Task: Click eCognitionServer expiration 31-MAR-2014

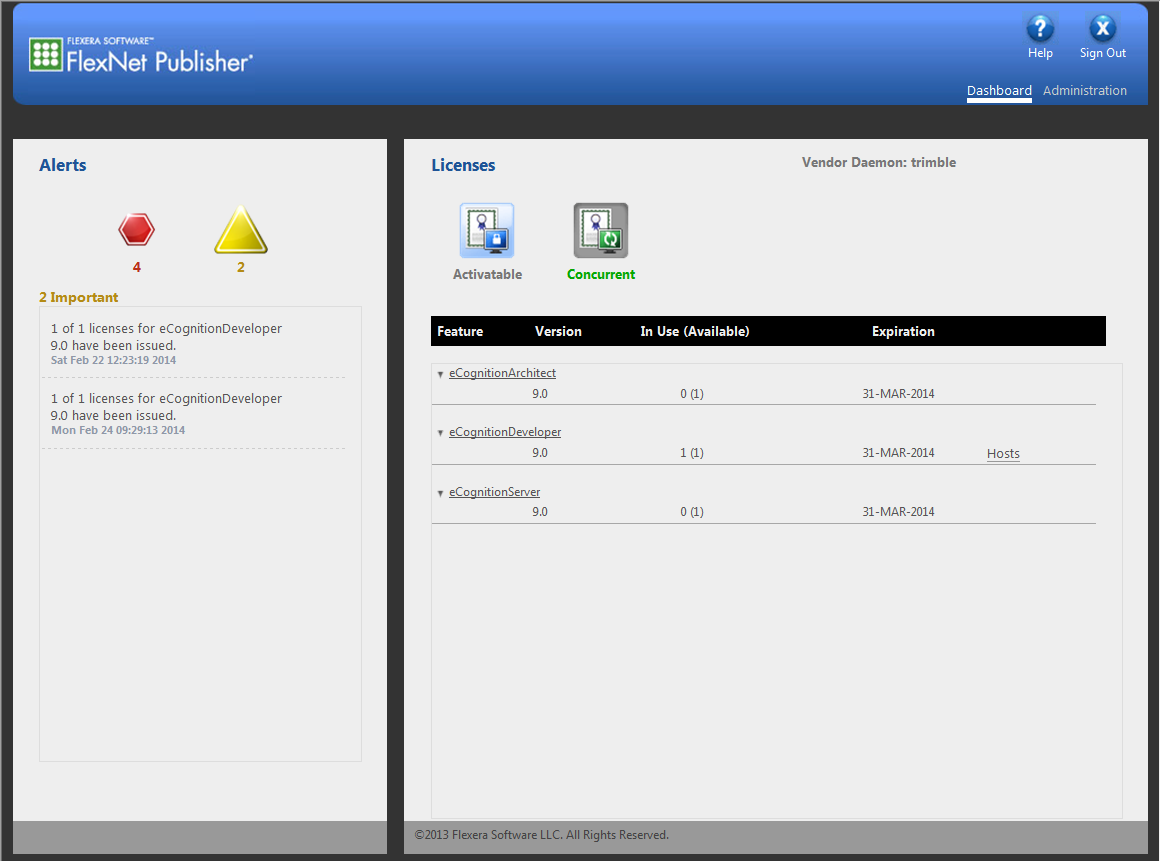Action: [898, 512]
